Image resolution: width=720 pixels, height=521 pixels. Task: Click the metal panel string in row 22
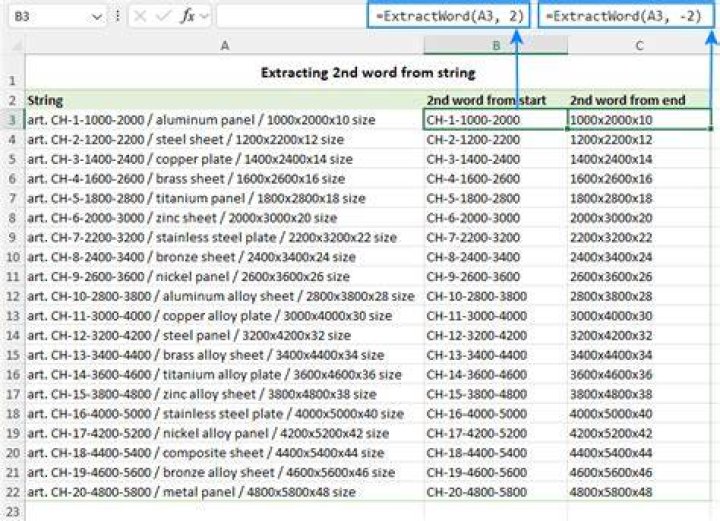(x=224, y=492)
